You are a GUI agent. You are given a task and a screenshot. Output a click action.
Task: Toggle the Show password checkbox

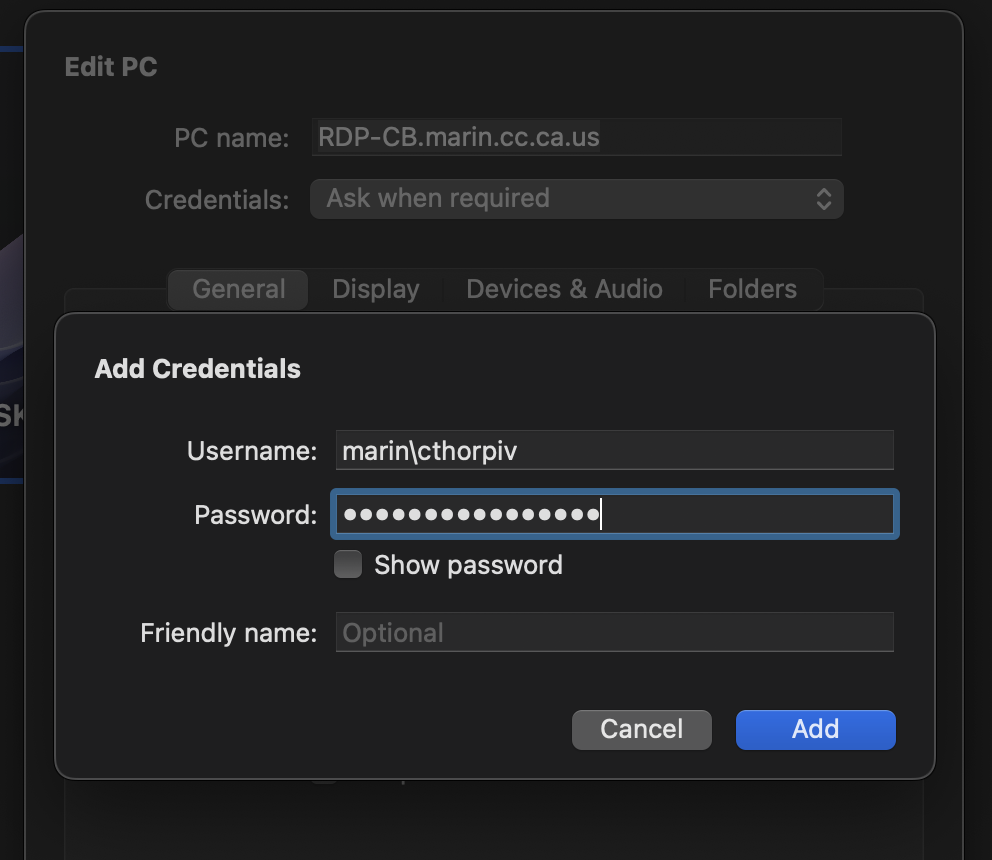(x=348, y=565)
